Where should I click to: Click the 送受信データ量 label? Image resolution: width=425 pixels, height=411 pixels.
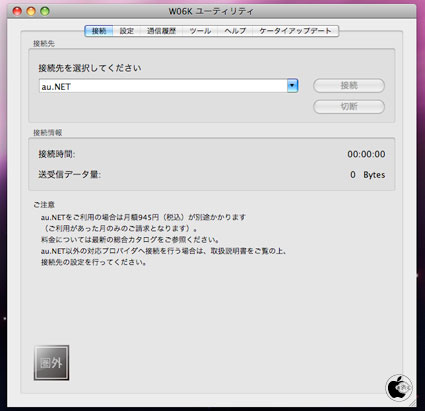tap(69, 174)
